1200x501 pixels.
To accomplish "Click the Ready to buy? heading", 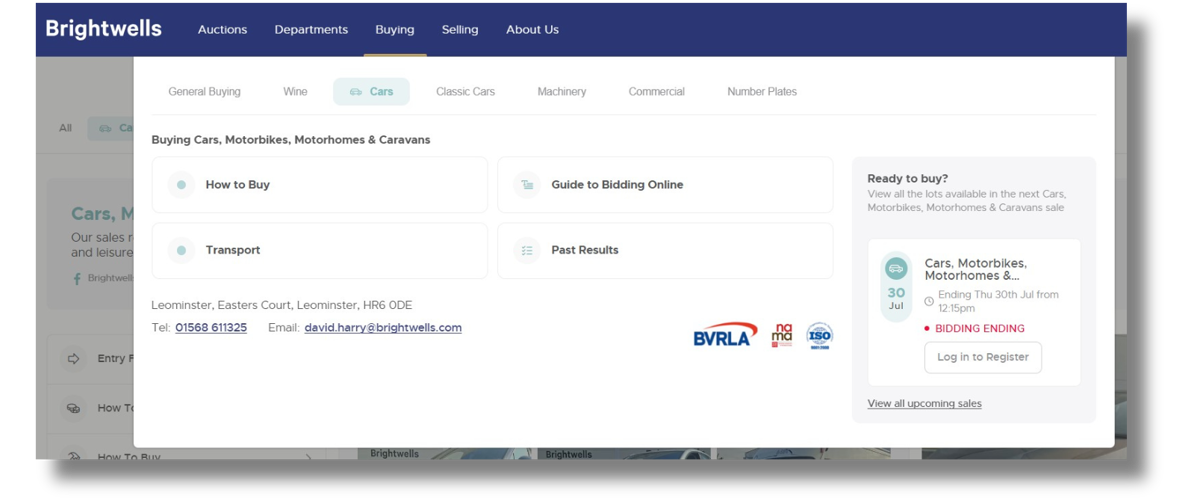I will 908,179.
